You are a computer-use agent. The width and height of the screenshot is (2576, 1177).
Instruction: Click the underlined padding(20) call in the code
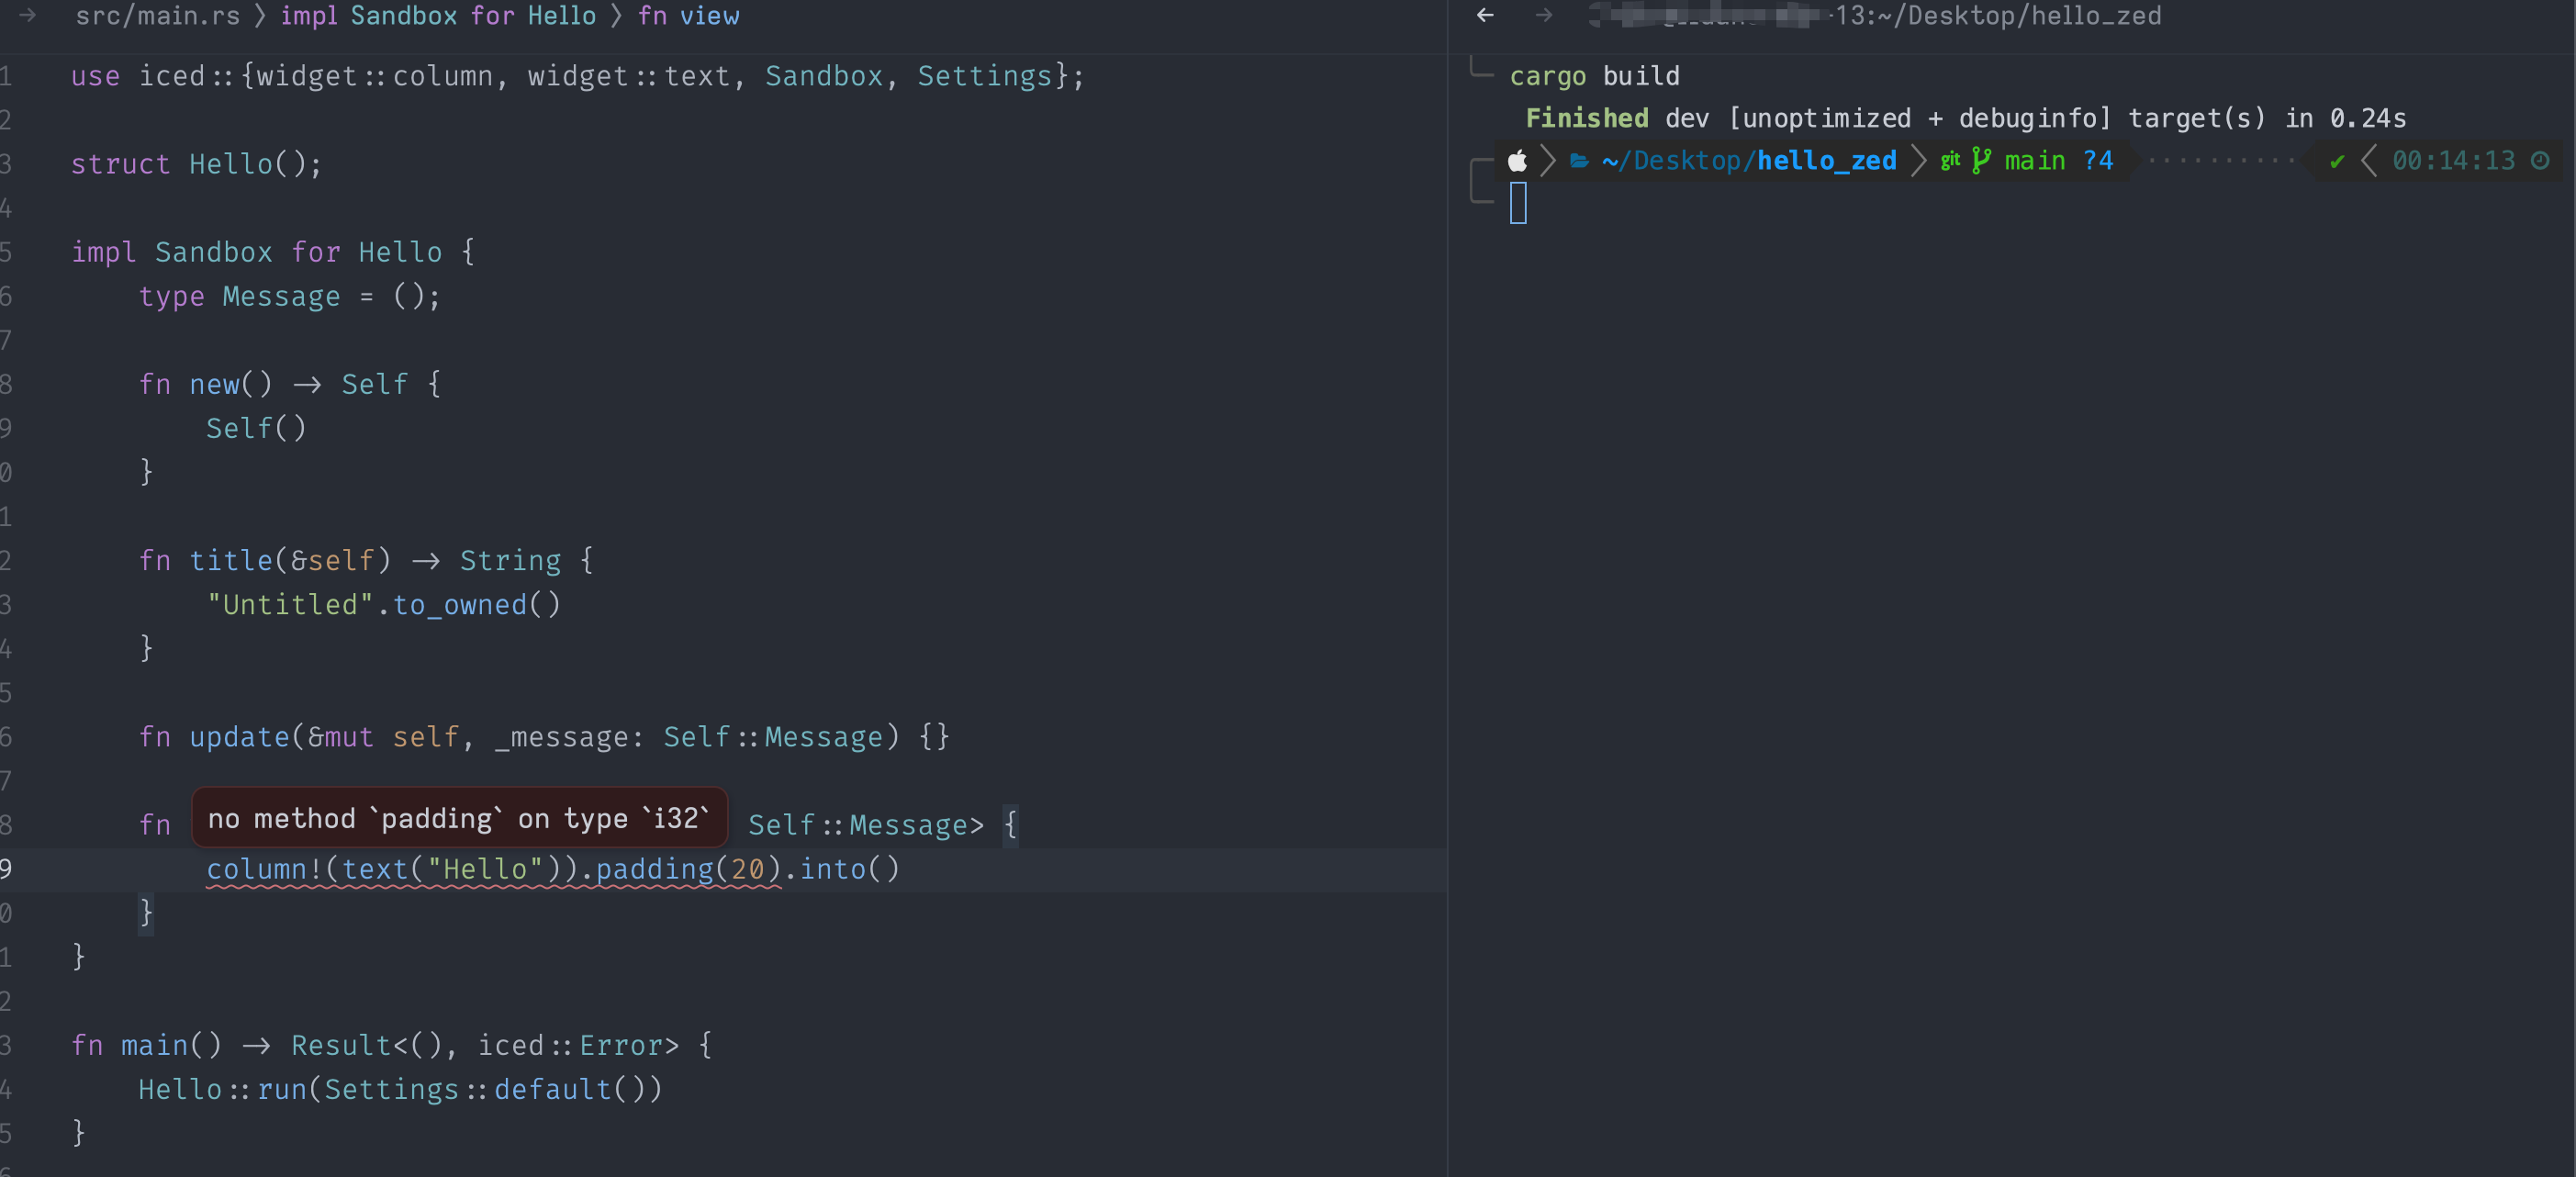[x=685, y=869]
